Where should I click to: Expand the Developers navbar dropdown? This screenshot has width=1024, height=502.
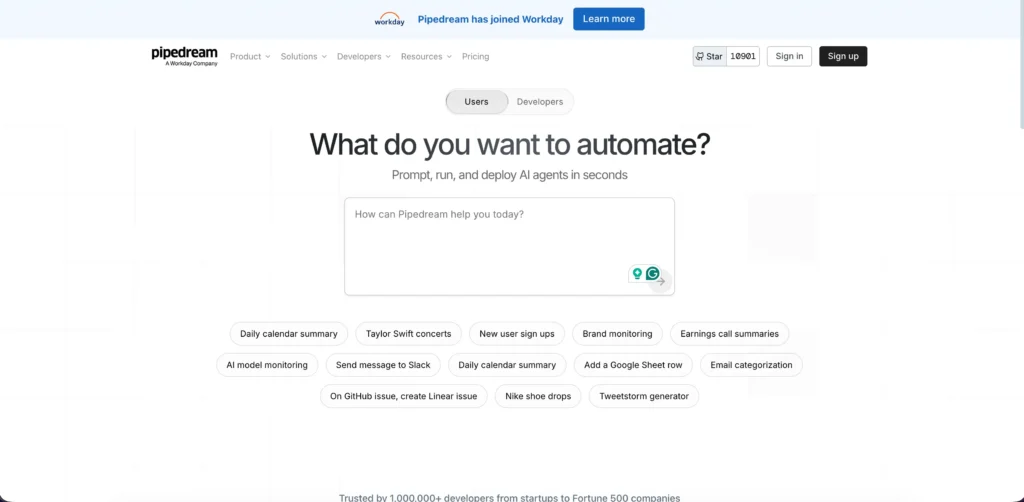[x=363, y=57]
